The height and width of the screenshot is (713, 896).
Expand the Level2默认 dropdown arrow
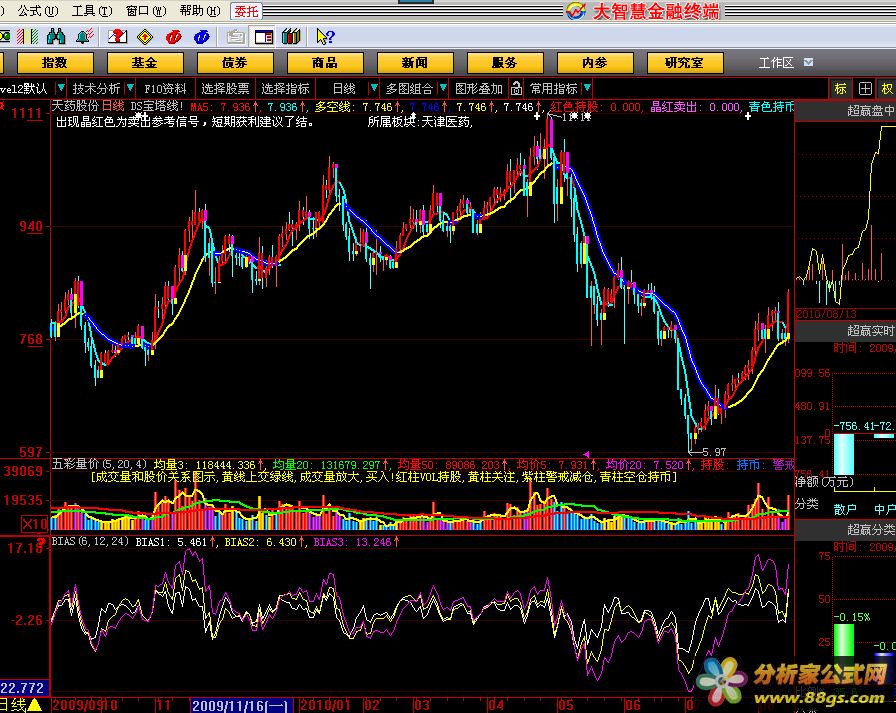coord(61,88)
